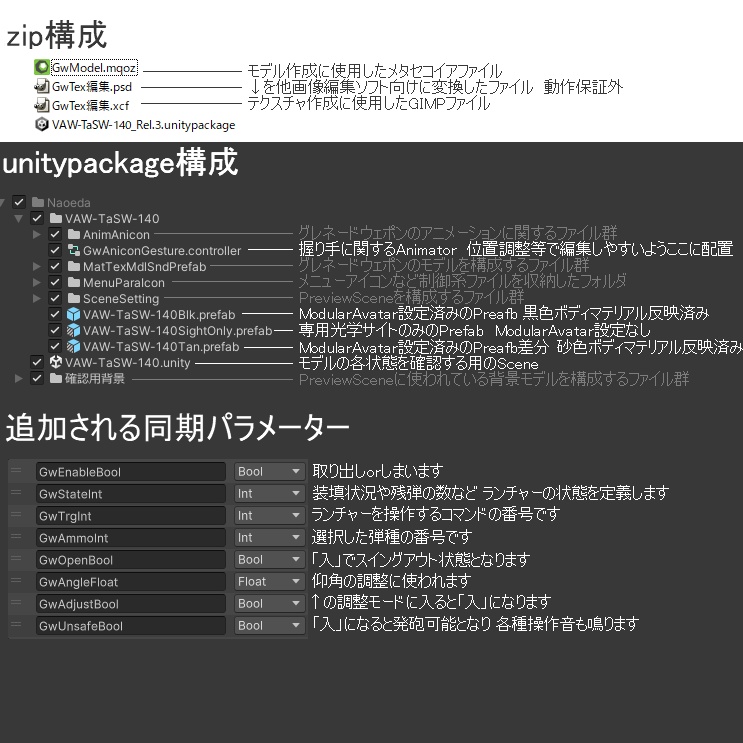Click the GwAngleFloat parameter name field
Viewport: 743px width, 743px height.
point(131,582)
